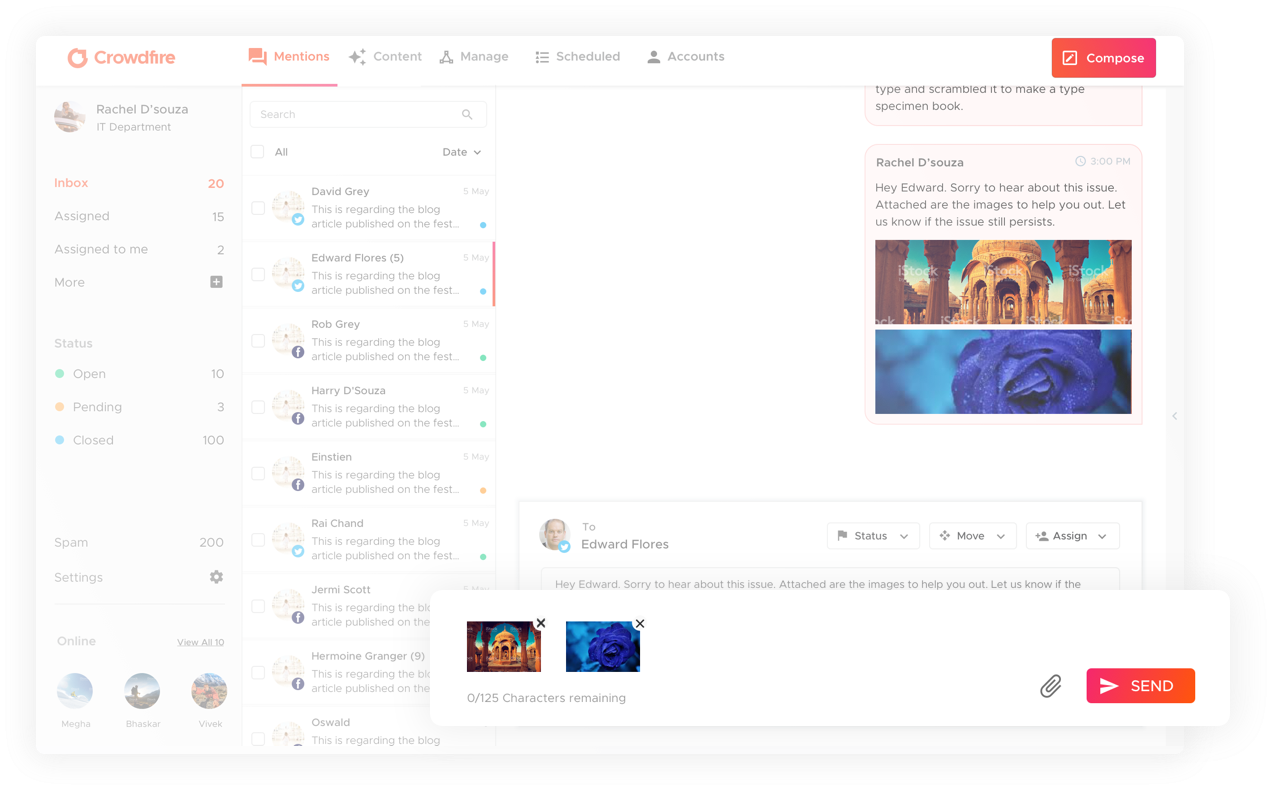Click Twitter badge on Rai Chand avatar
1274x790 pixels.
pyautogui.click(x=298, y=552)
